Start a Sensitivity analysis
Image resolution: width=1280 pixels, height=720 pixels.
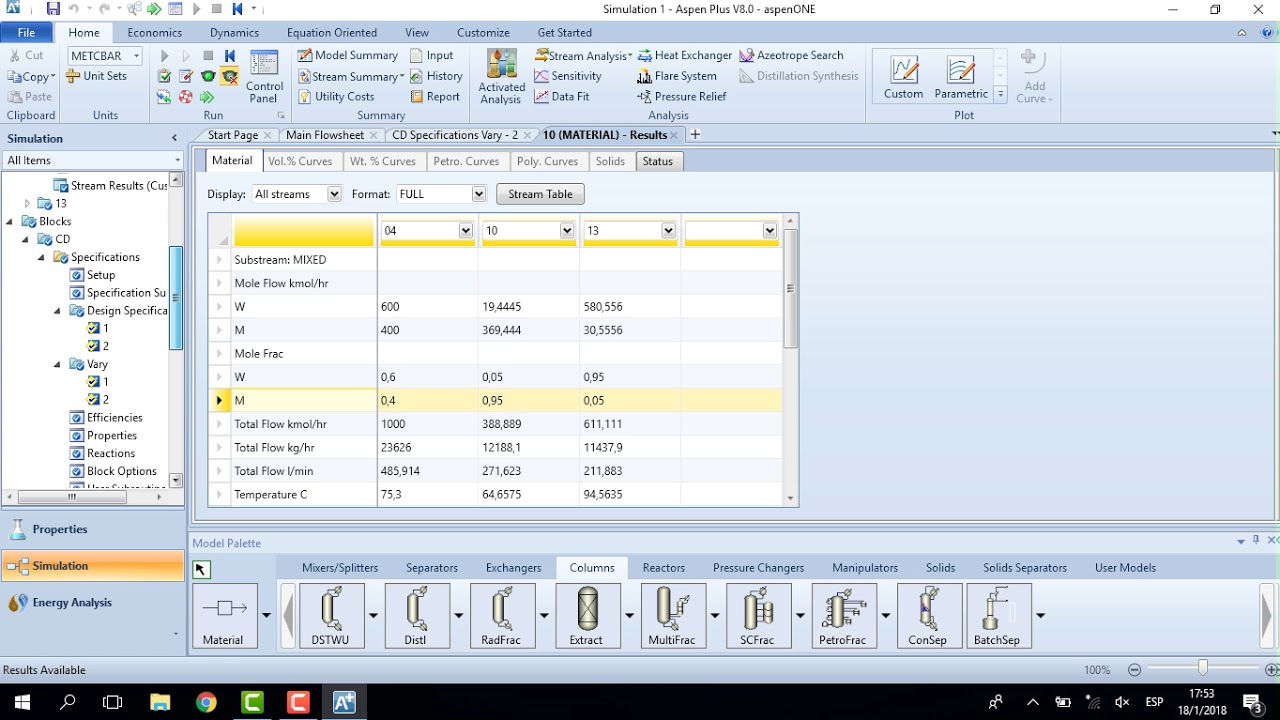coord(568,76)
